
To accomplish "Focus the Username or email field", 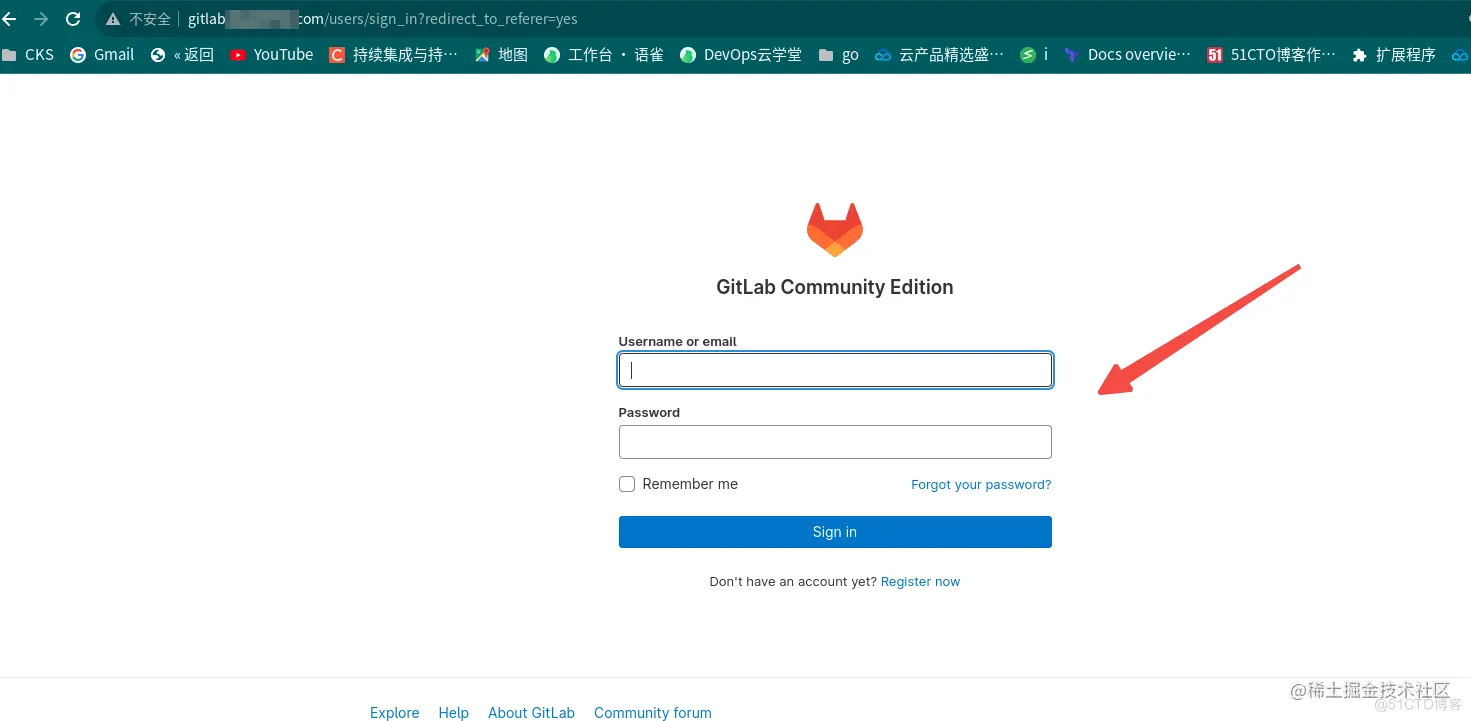I will coord(835,370).
